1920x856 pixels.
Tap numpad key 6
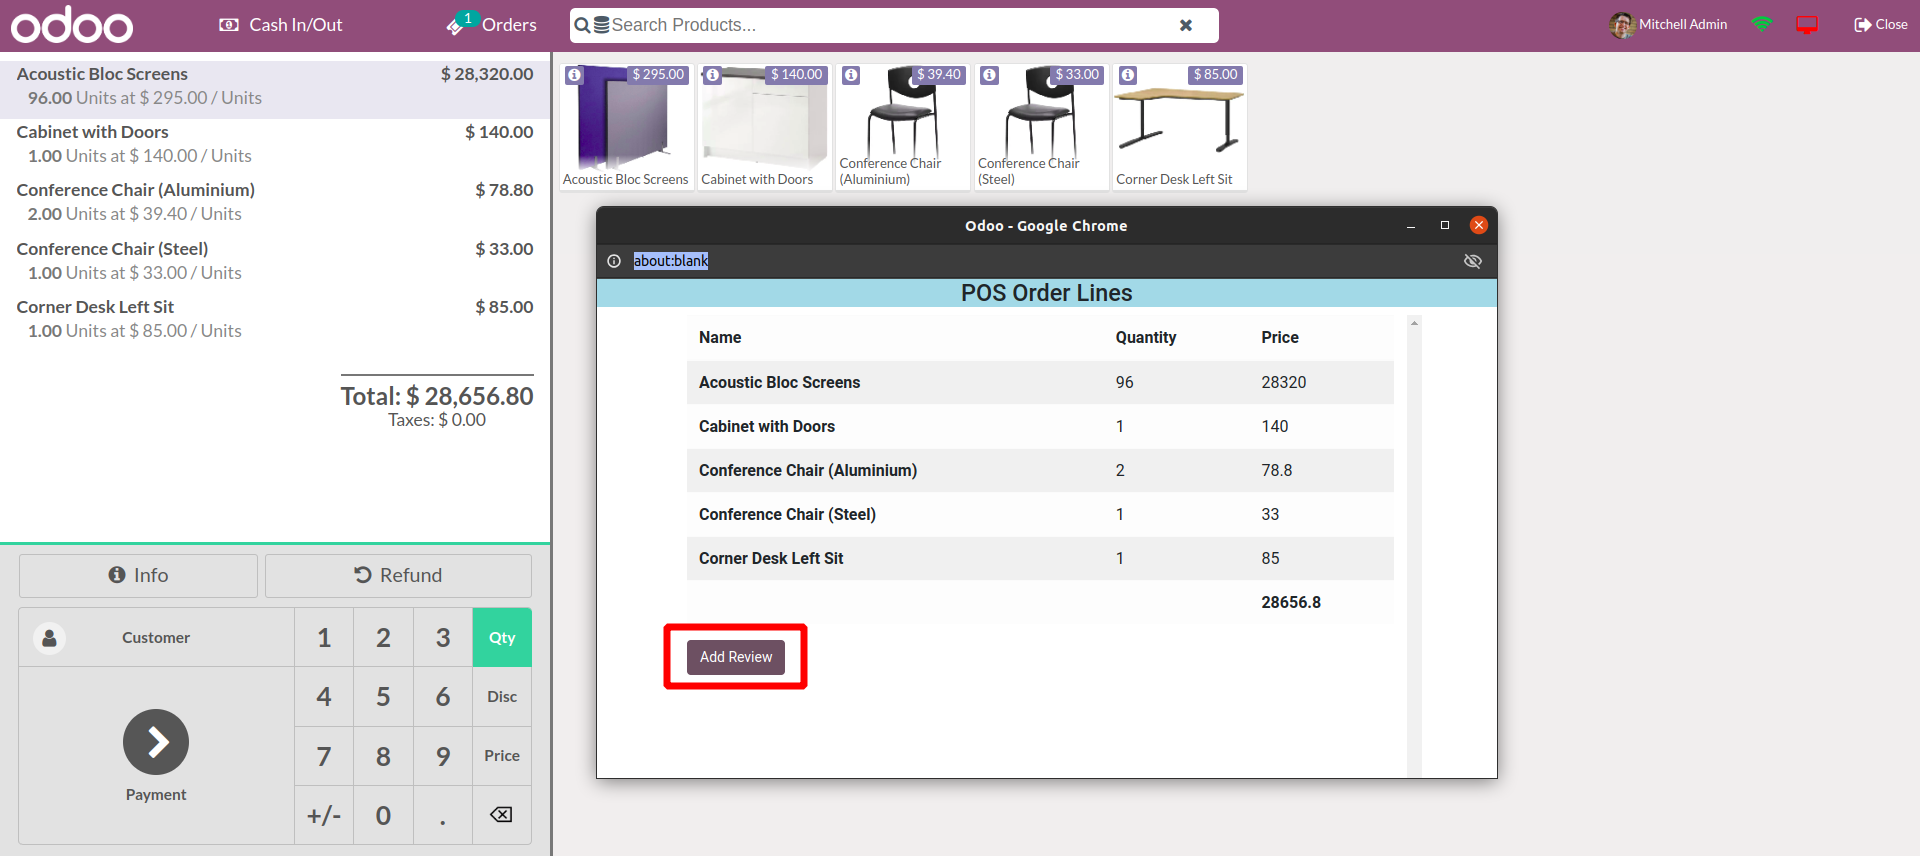pos(443,697)
